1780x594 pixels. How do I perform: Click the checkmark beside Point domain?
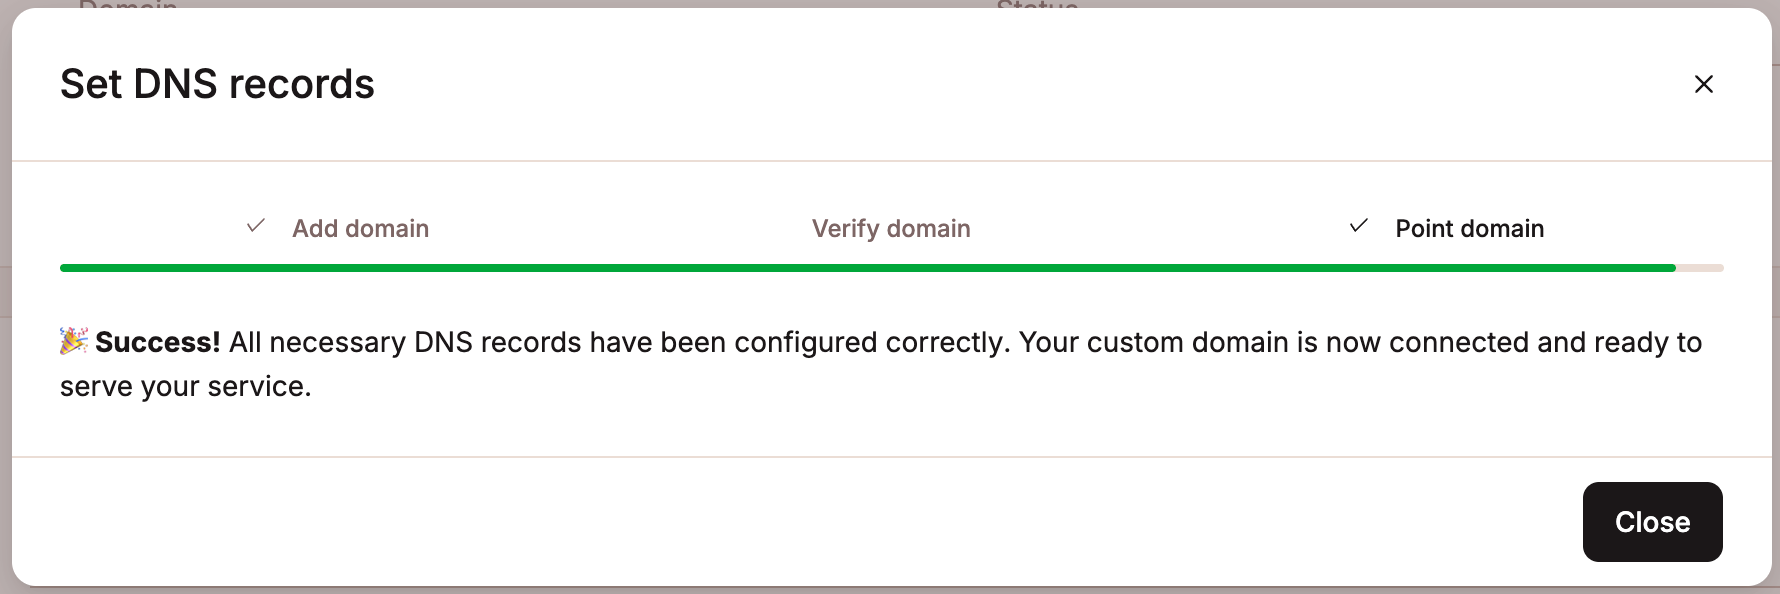pos(1358,226)
